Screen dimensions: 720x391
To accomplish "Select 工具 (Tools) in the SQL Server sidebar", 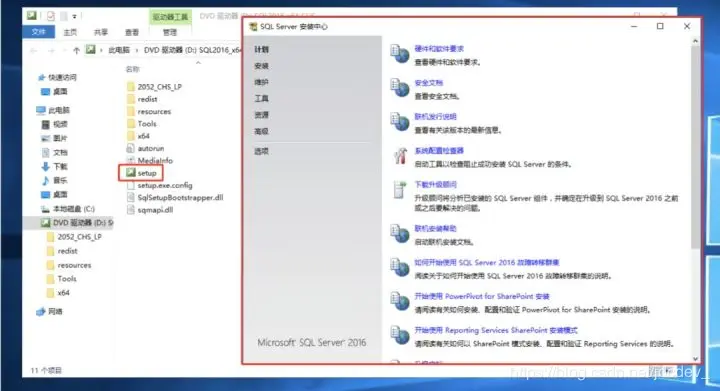I will (x=261, y=98).
